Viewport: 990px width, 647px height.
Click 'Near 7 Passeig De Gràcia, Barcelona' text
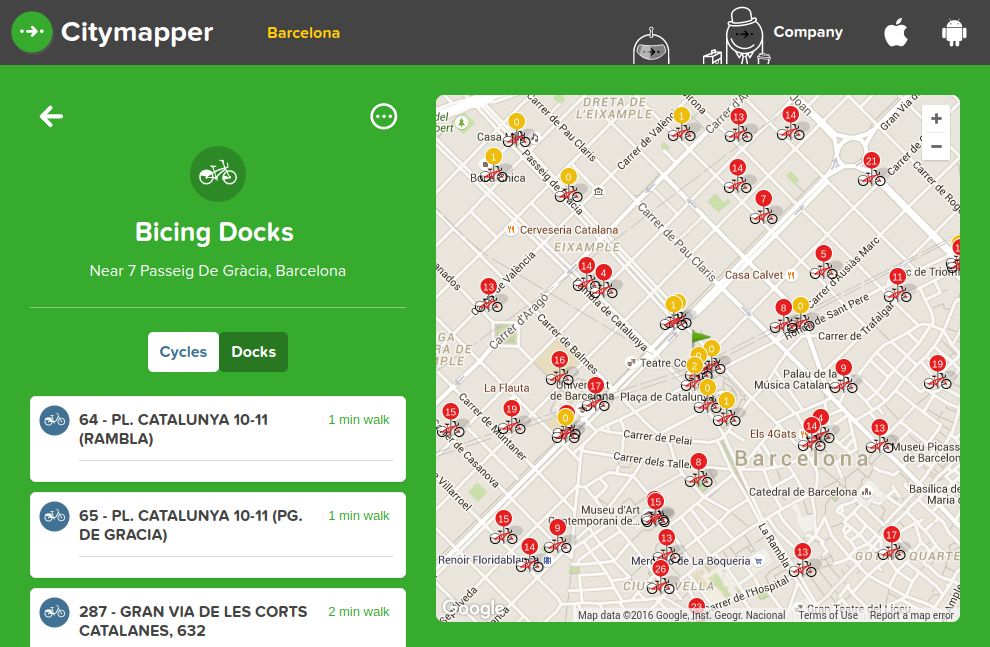218,271
